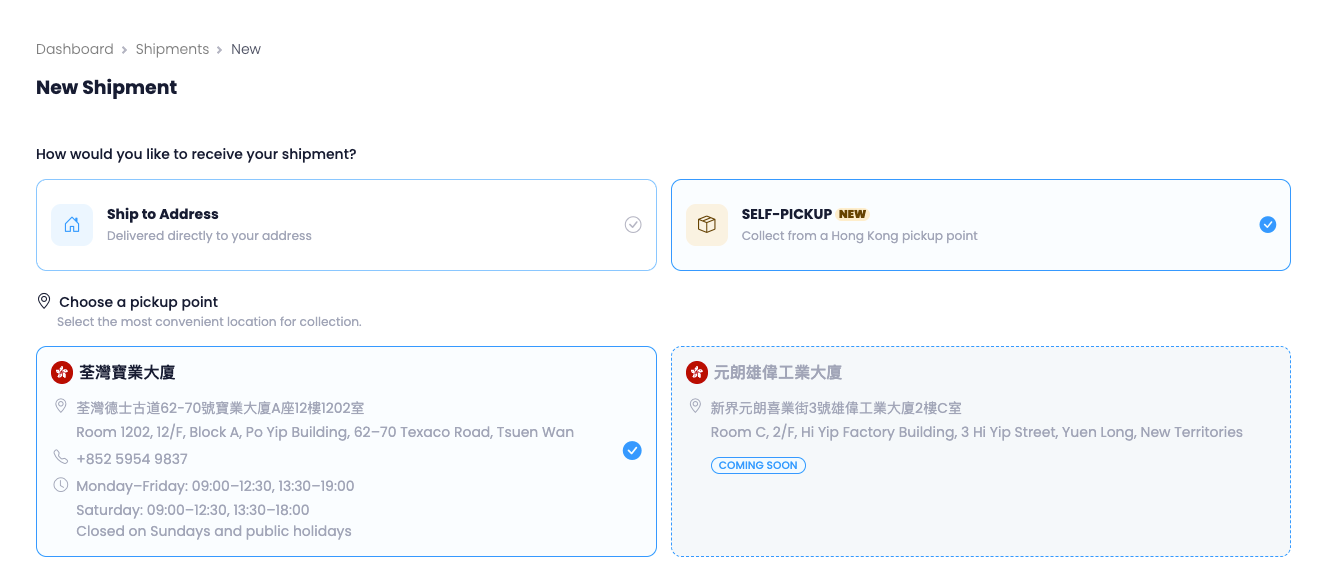Click the Saturday opening hours line
Image resolution: width=1323 pixels, height=578 pixels.
(x=193, y=509)
